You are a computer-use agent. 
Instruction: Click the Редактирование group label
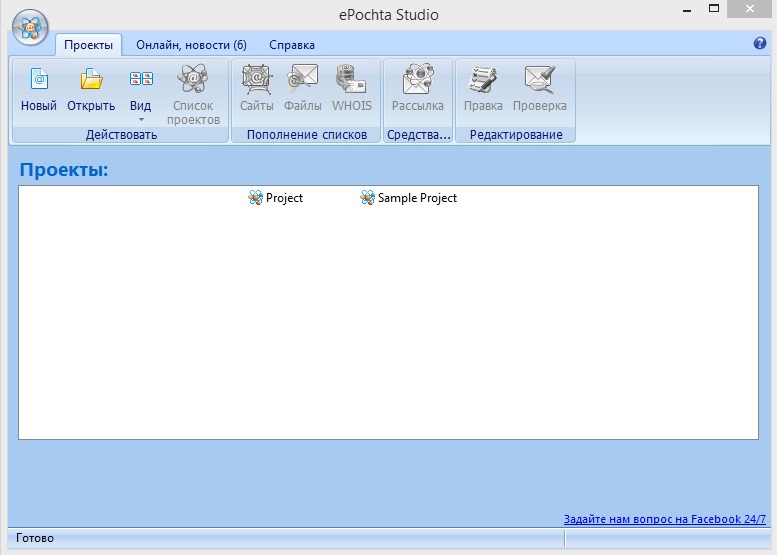pos(516,135)
